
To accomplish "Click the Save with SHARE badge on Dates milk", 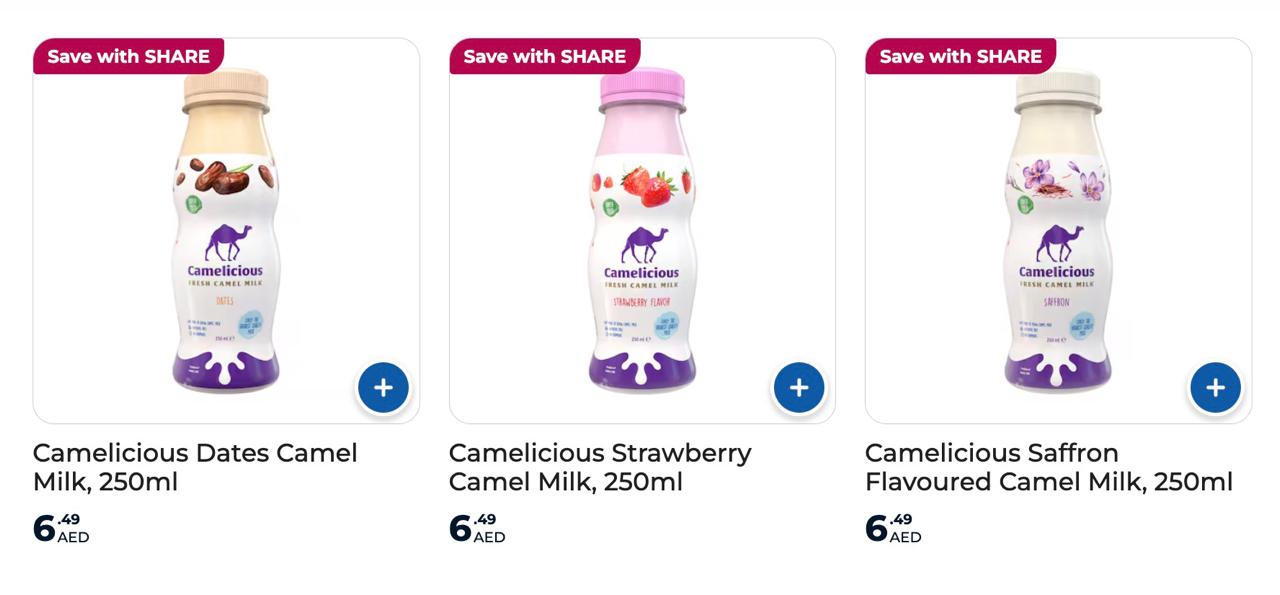I will 128,56.
